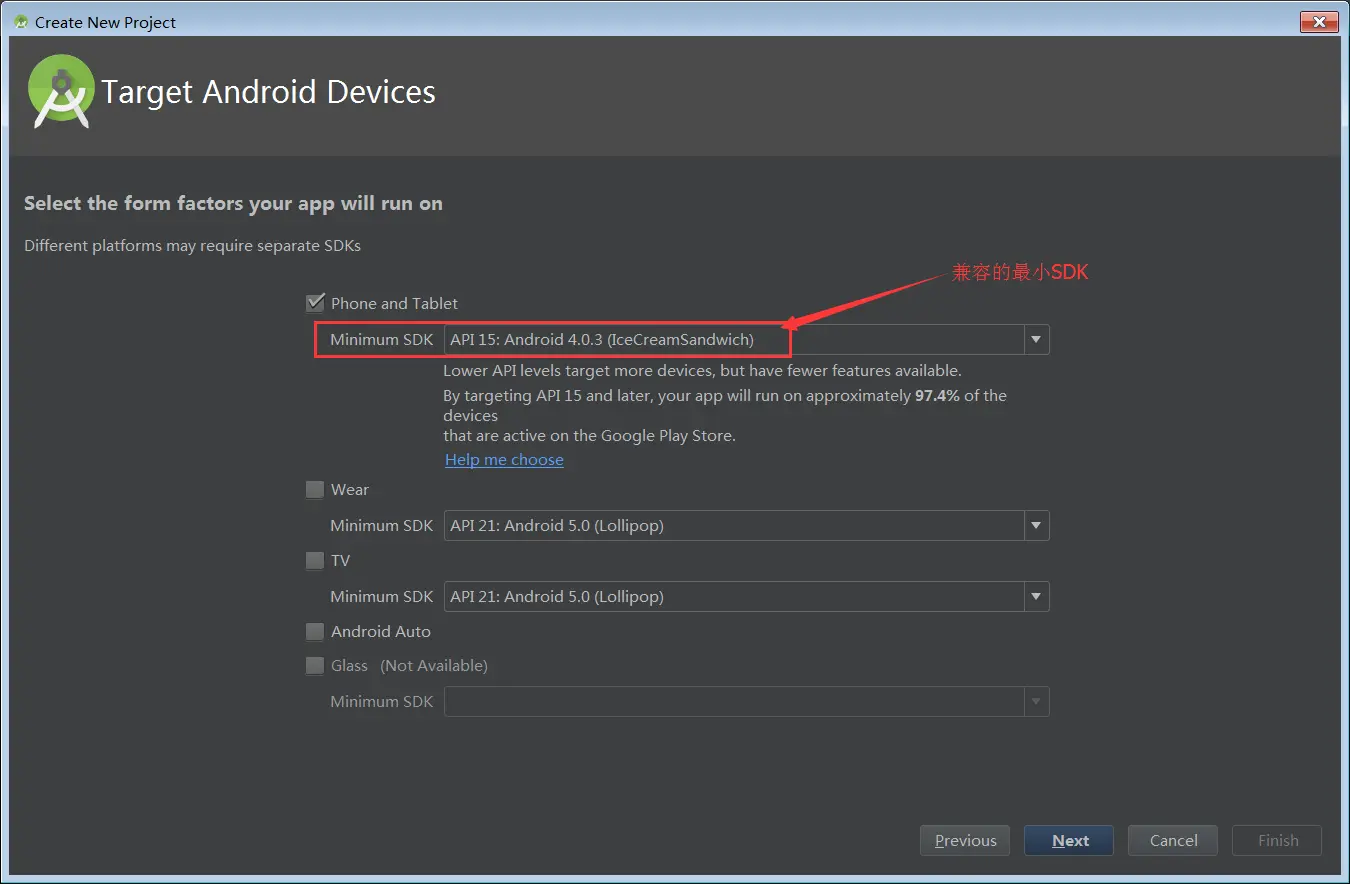
Task: Click the Android Studio logo icon
Action: pyautogui.click(x=62, y=91)
